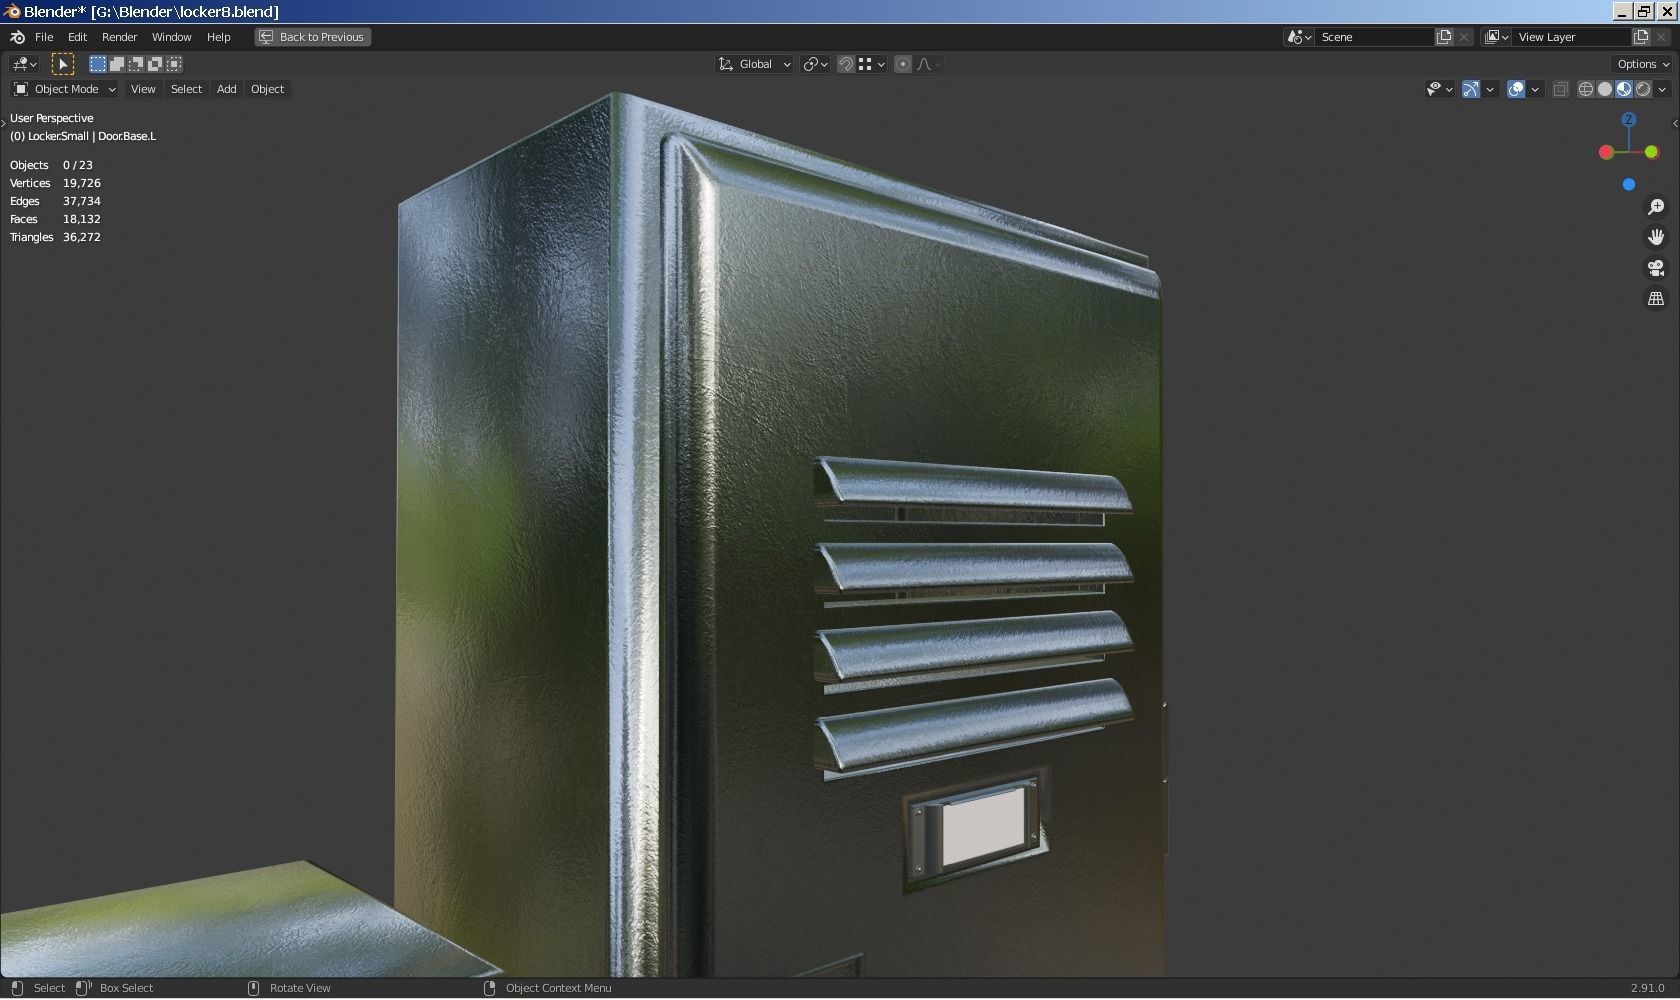Screen dimensions: 1680x1000
Task: Click the Back to Previous button
Action: [312, 37]
